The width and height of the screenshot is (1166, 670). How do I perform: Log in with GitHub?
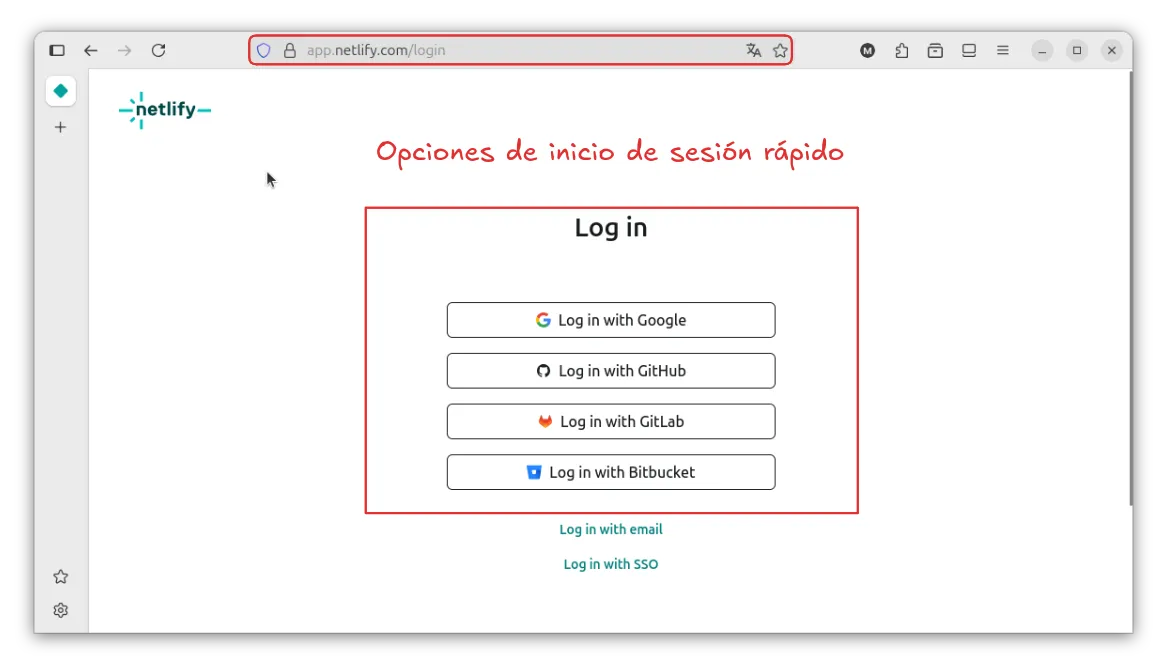coord(610,371)
